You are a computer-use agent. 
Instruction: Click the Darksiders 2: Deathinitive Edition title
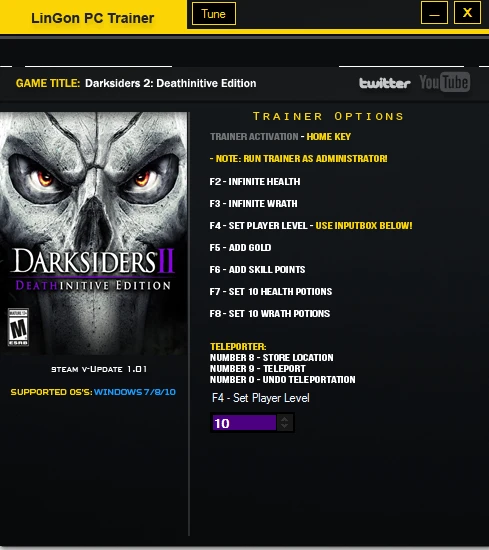point(170,83)
